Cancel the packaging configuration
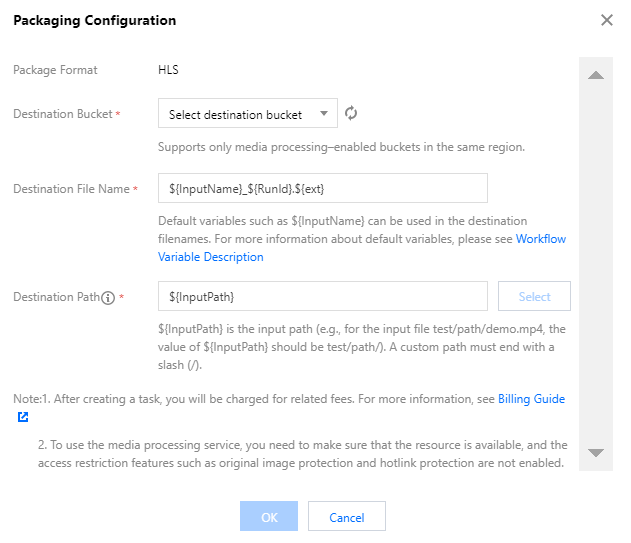631x543 pixels. point(346,517)
